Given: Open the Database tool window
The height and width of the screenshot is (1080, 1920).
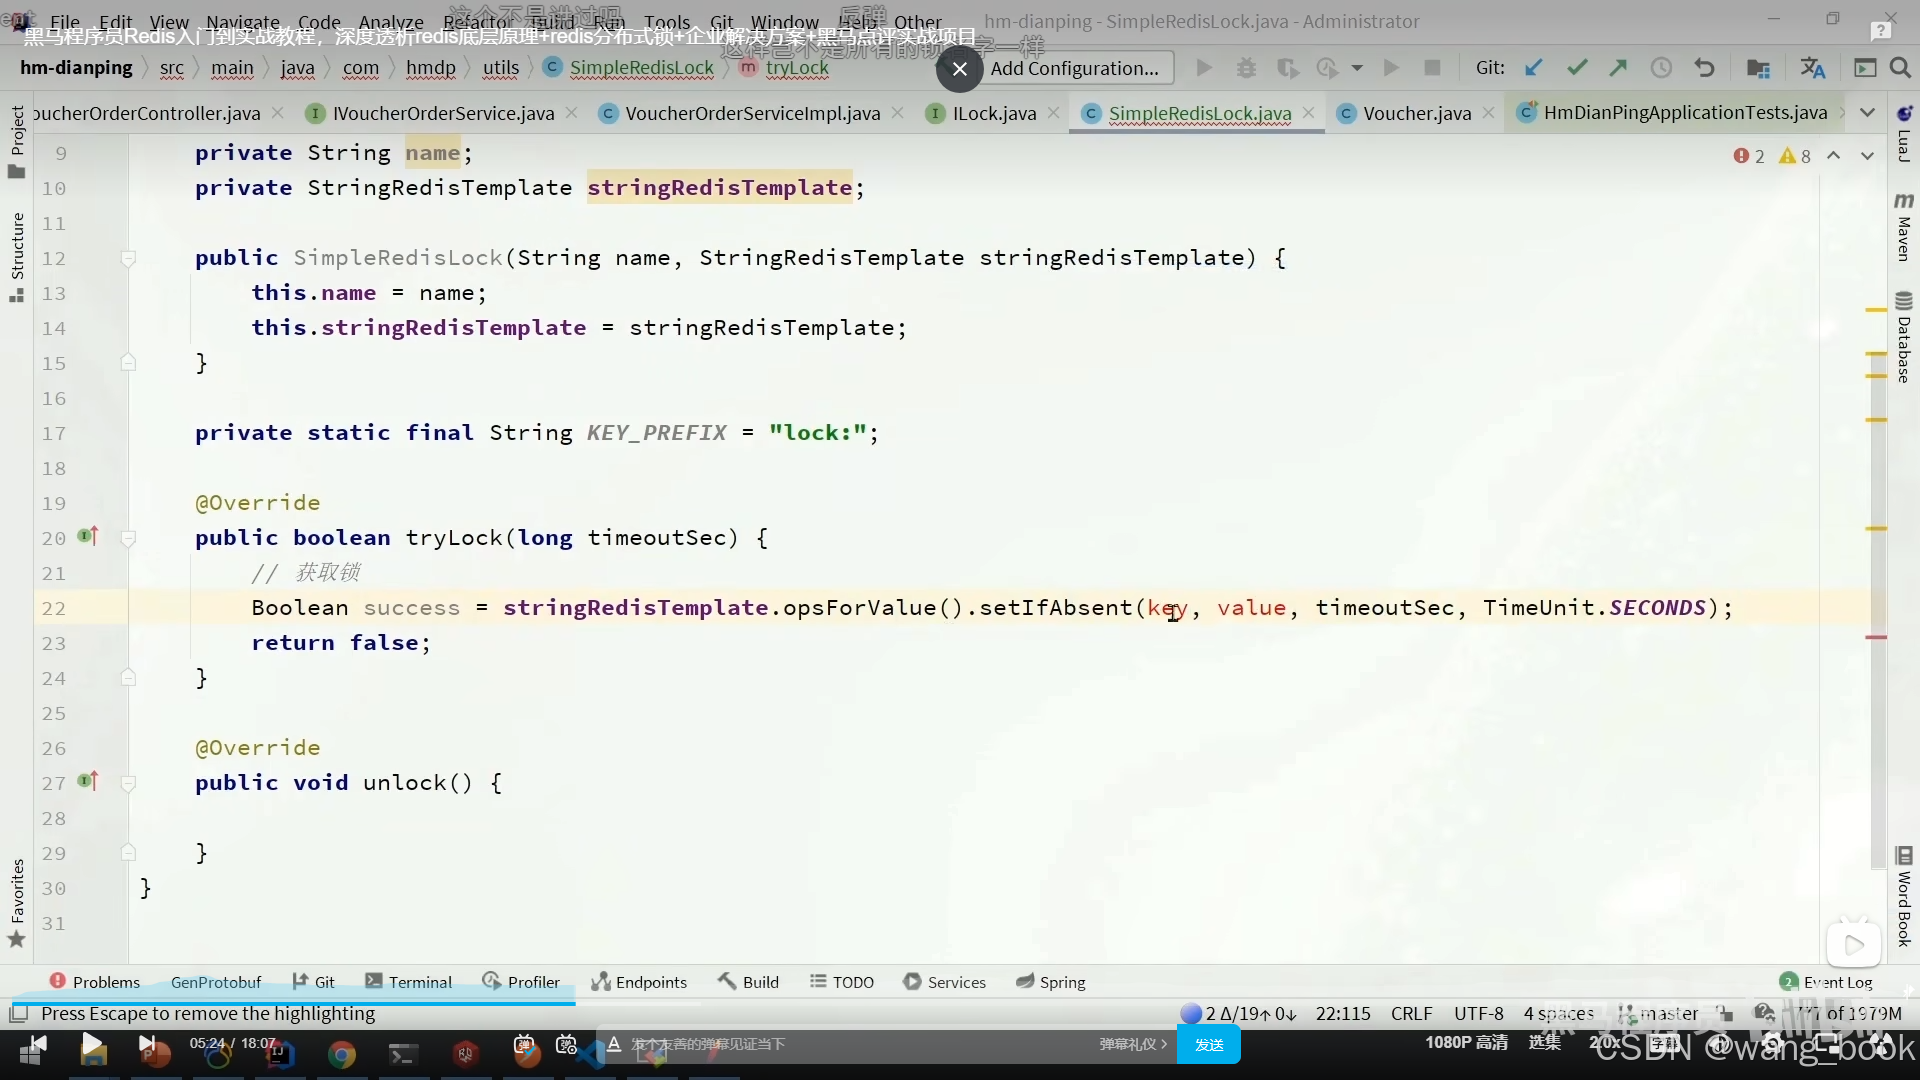Looking at the screenshot, I should pos(1903,338).
